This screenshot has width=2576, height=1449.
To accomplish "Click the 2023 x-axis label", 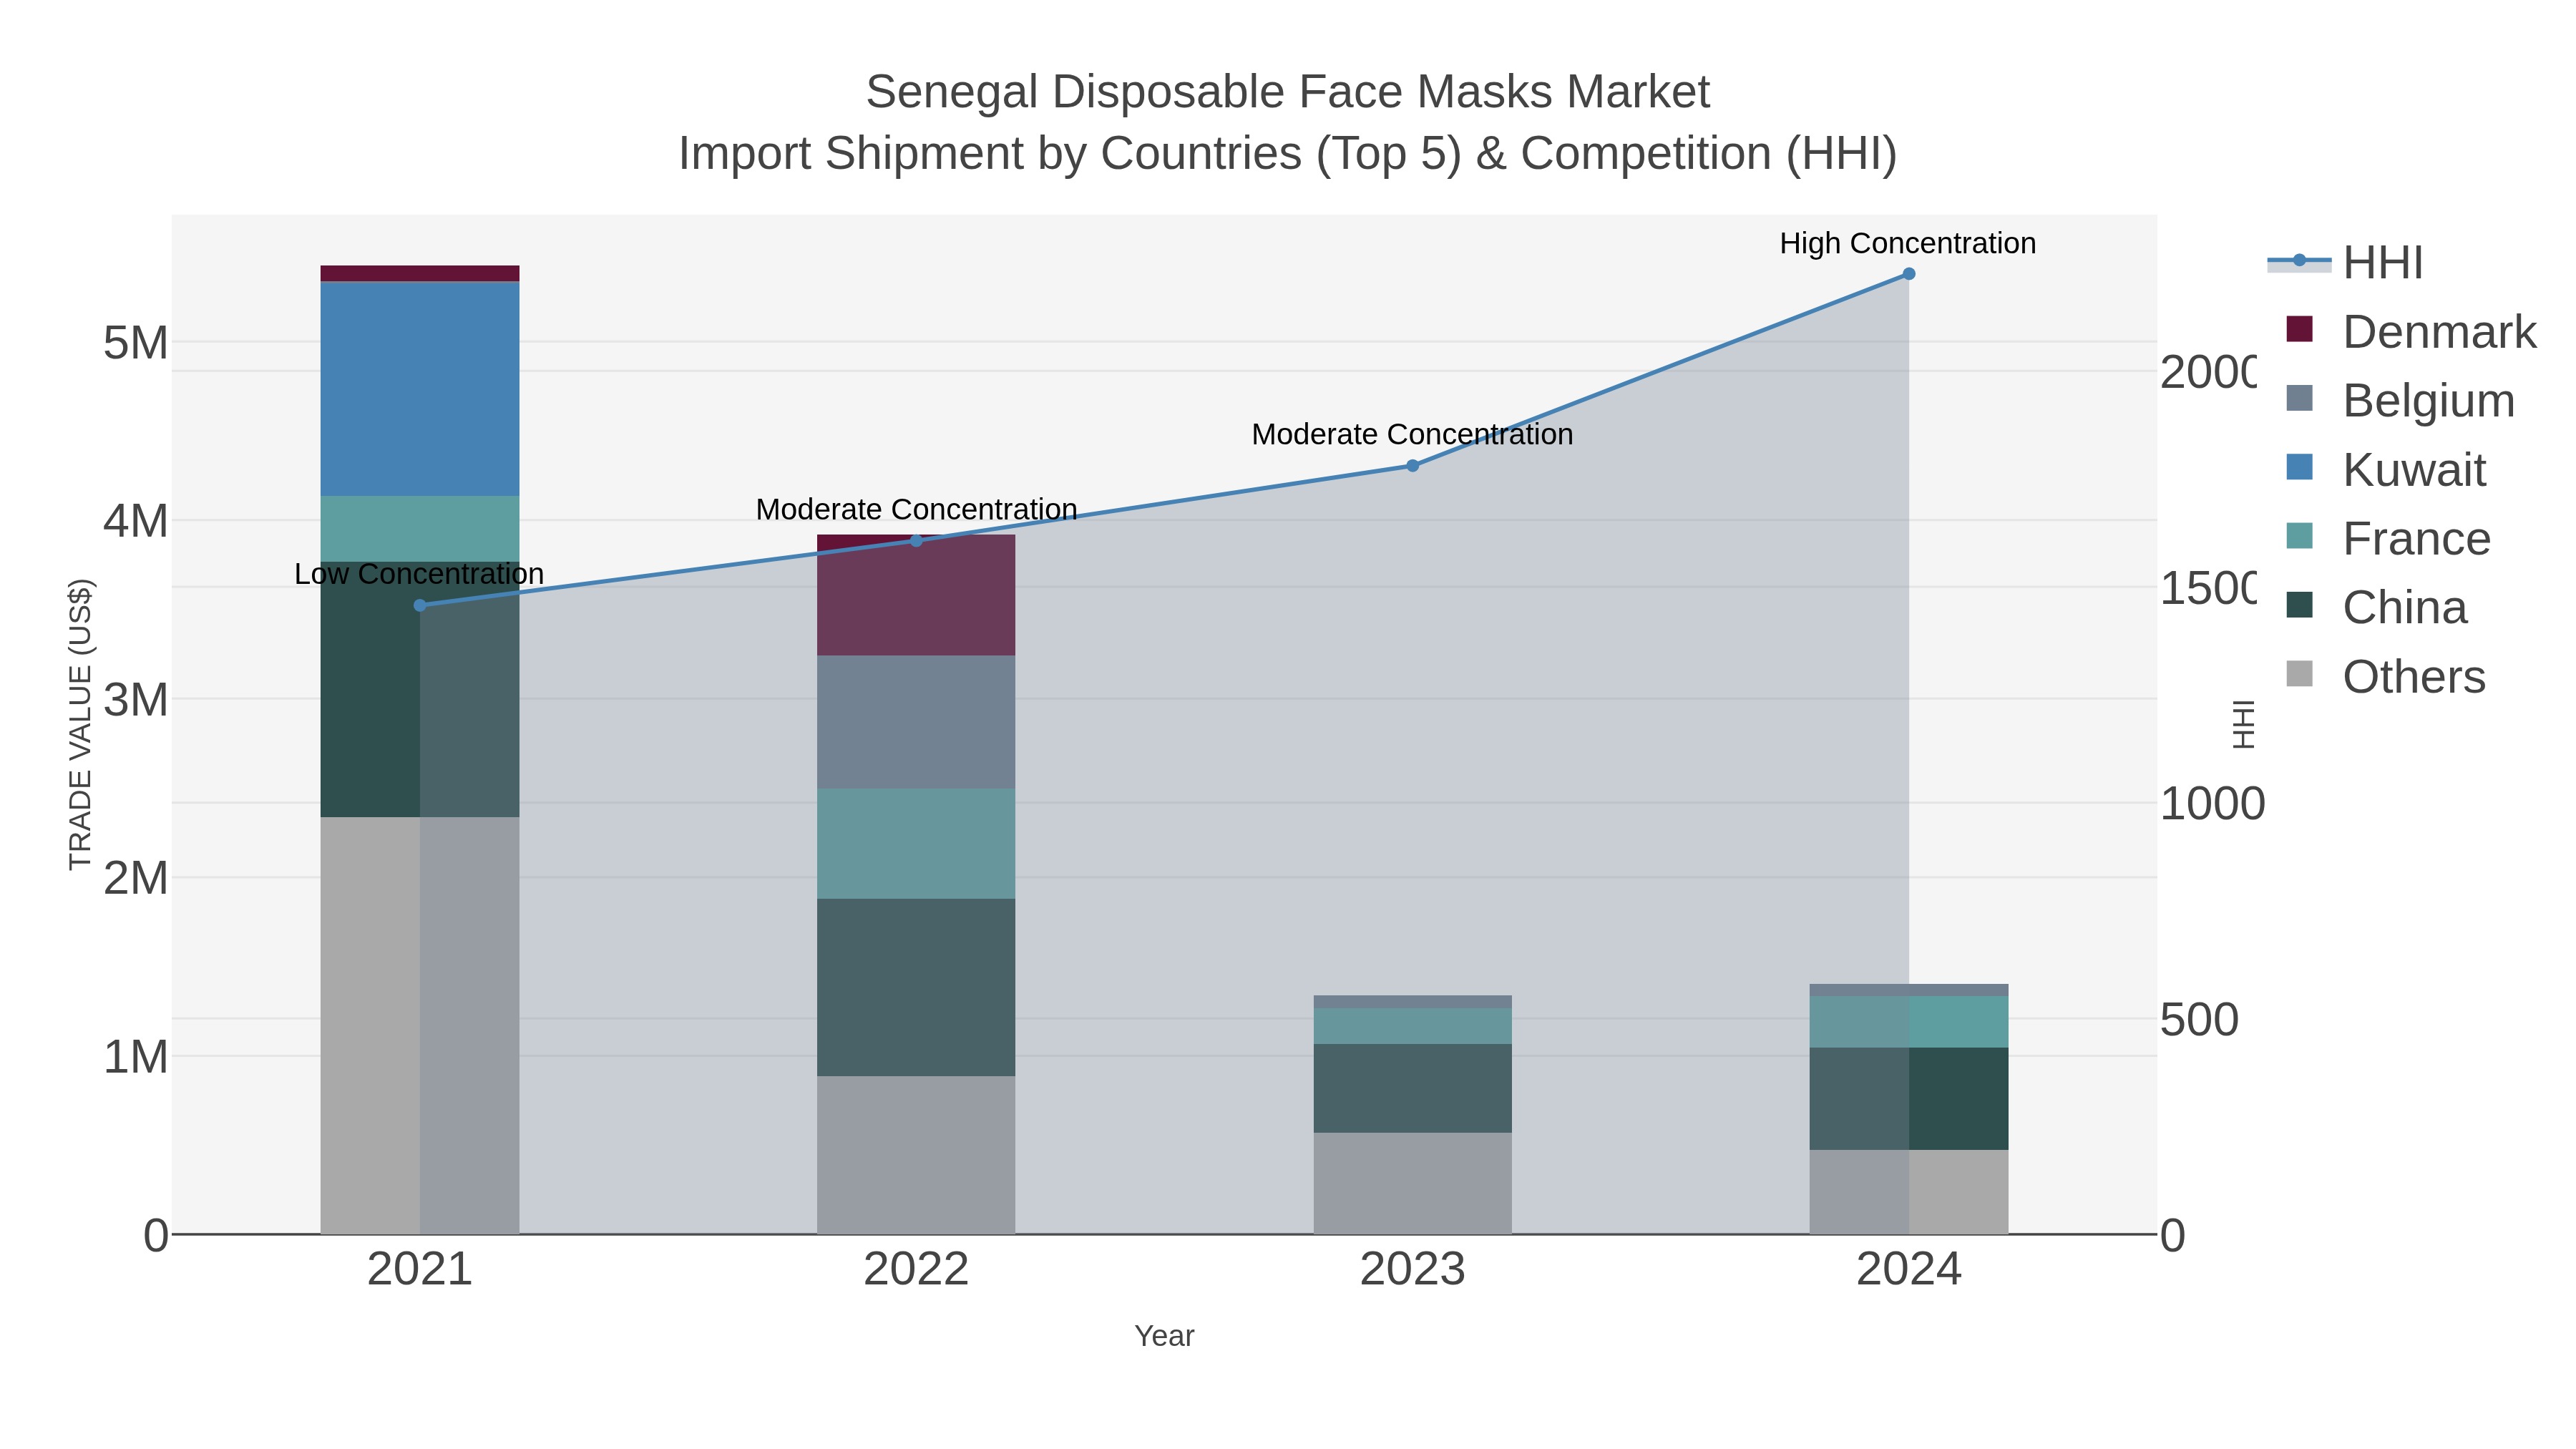I will point(1412,1270).
